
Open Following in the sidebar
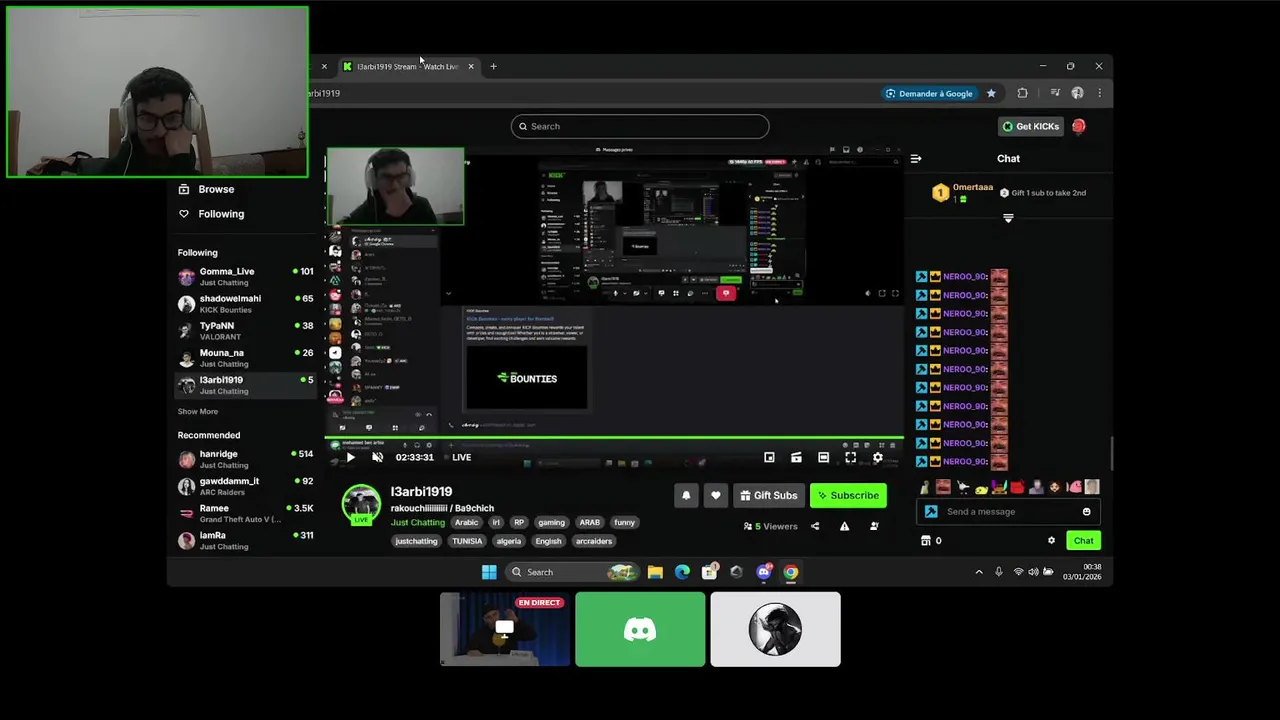211,214
